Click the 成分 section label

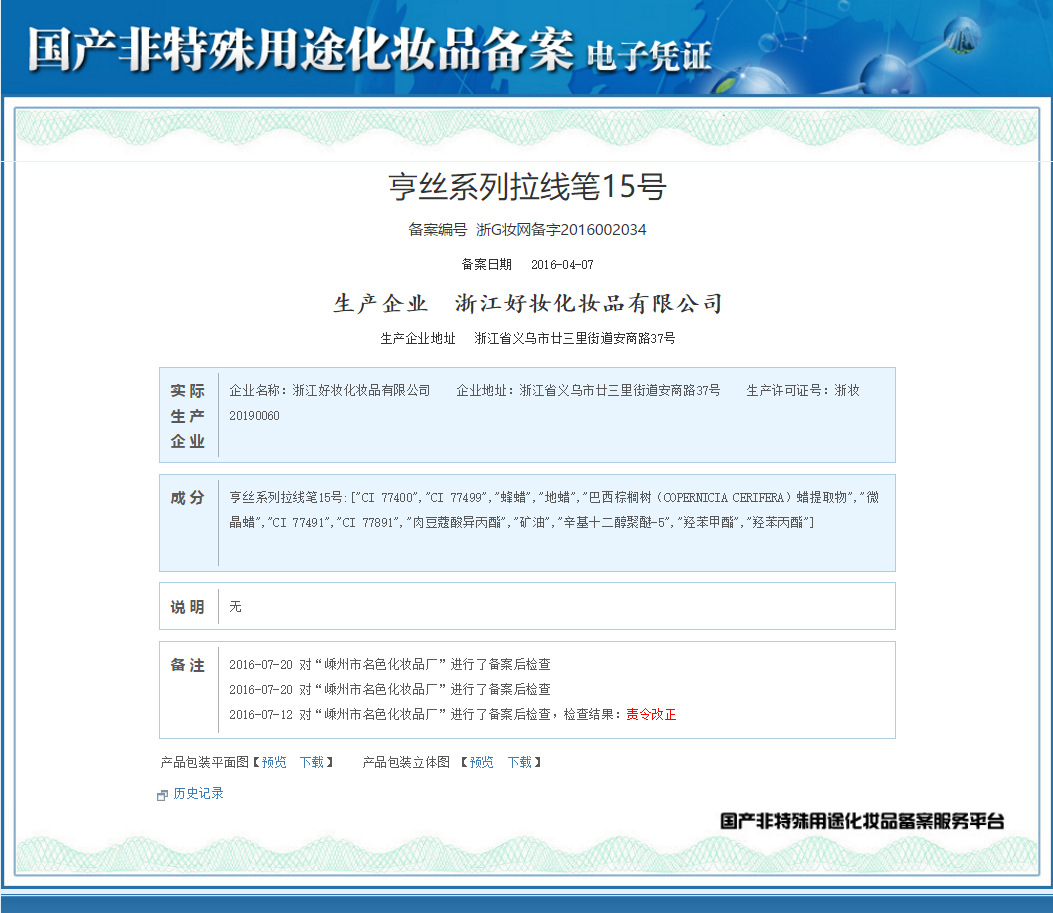coord(187,497)
